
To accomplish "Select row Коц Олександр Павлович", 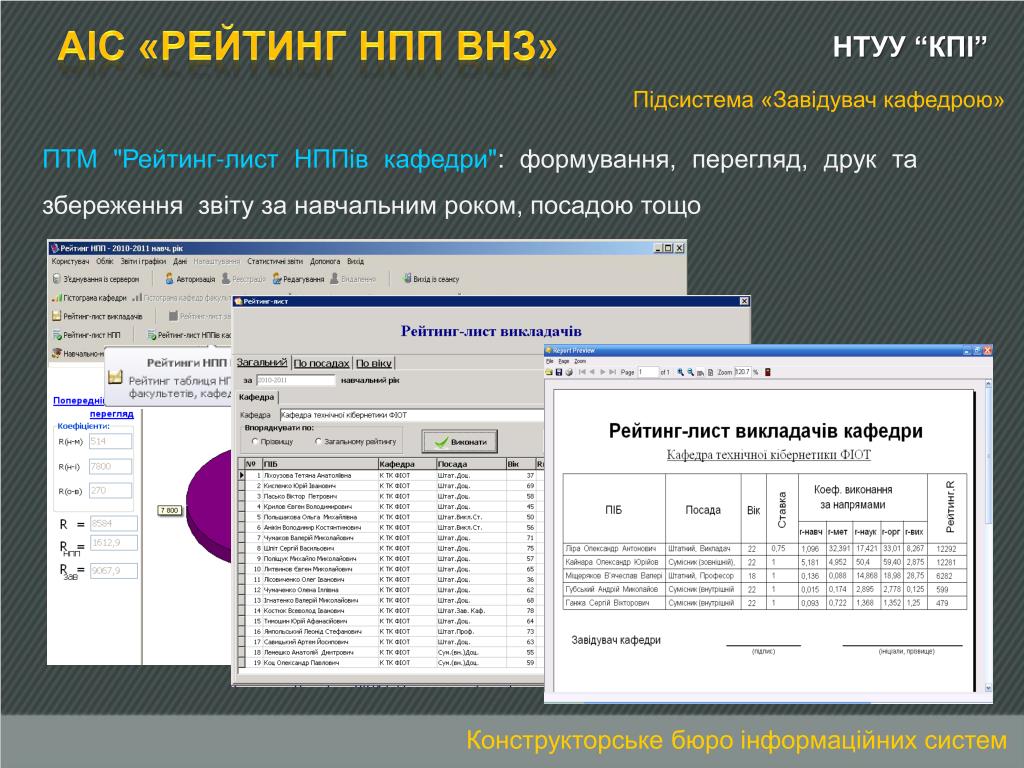I will coord(391,663).
